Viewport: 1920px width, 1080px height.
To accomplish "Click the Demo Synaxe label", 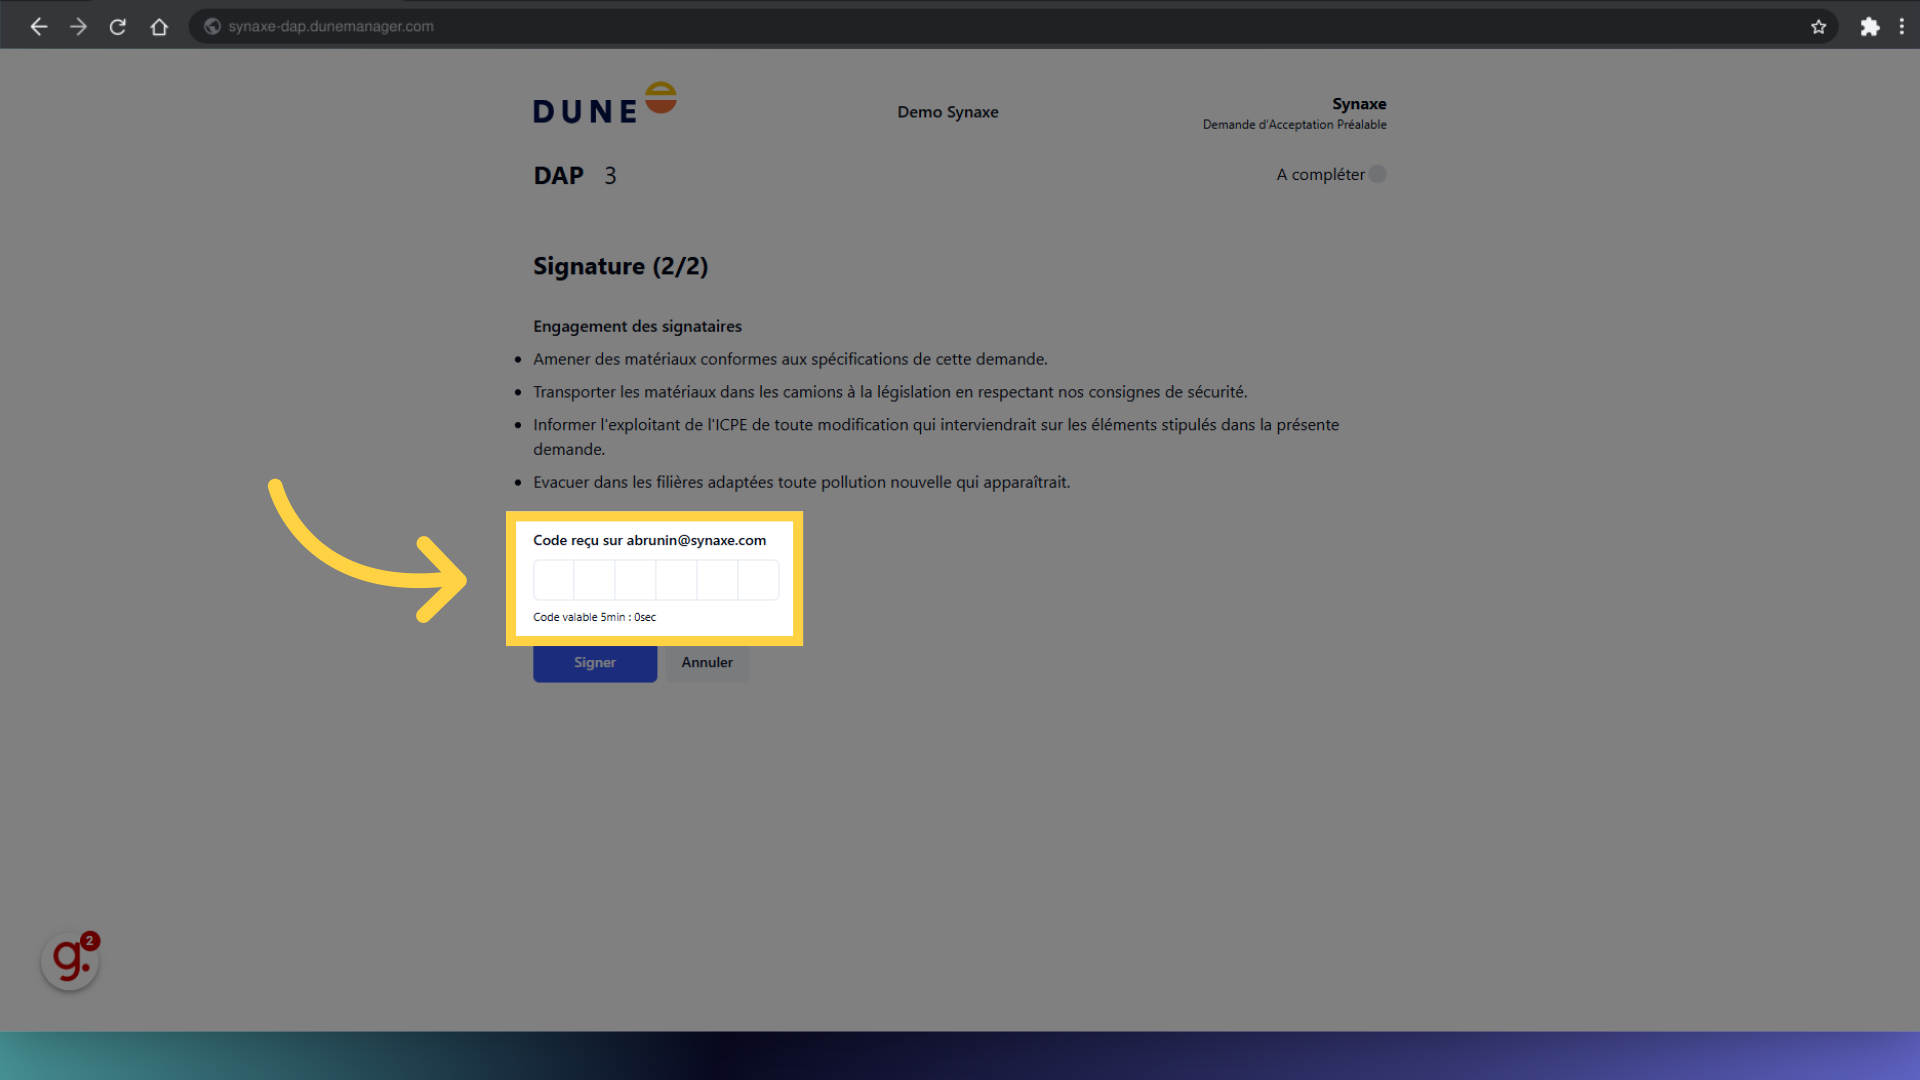I will point(947,112).
